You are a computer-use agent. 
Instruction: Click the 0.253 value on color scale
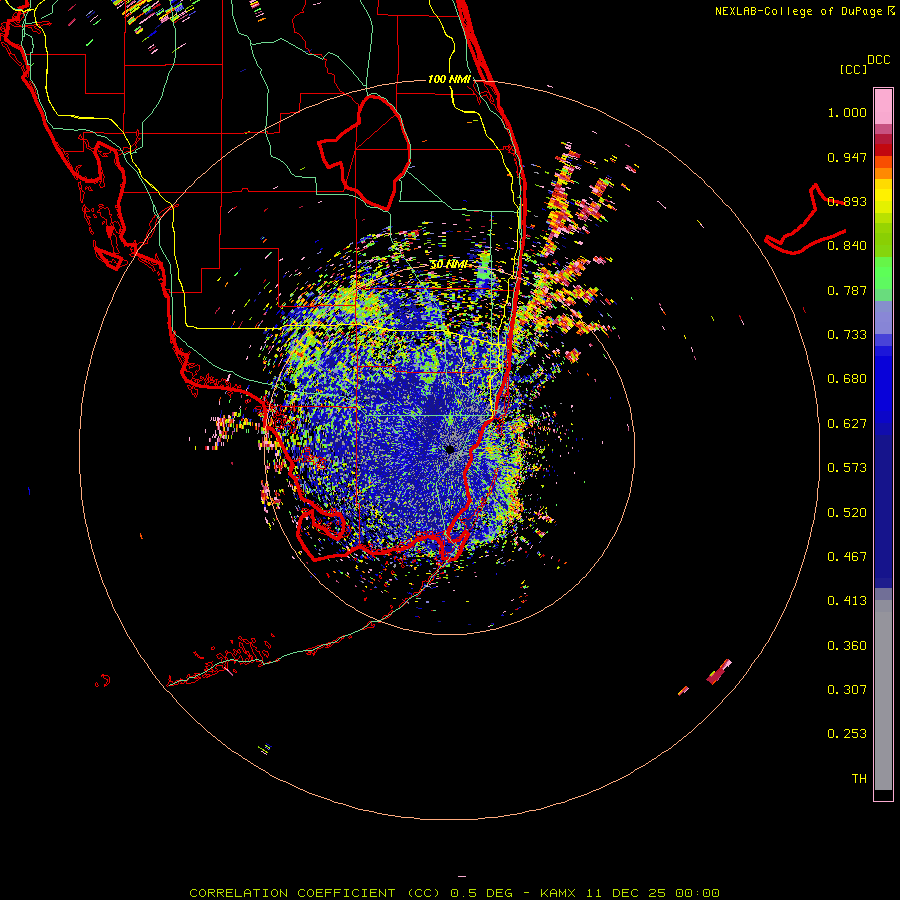click(x=847, y=734)
